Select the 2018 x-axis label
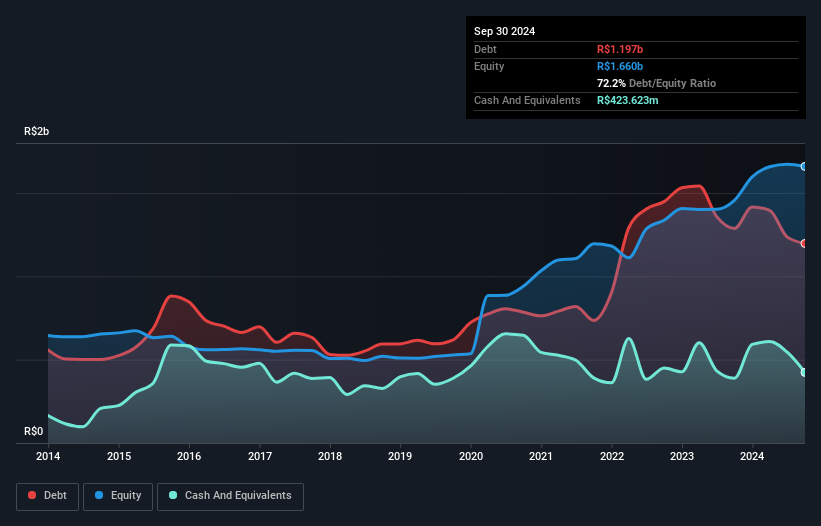821x526 pixels. pyautogui.click(x=330, y=456)
